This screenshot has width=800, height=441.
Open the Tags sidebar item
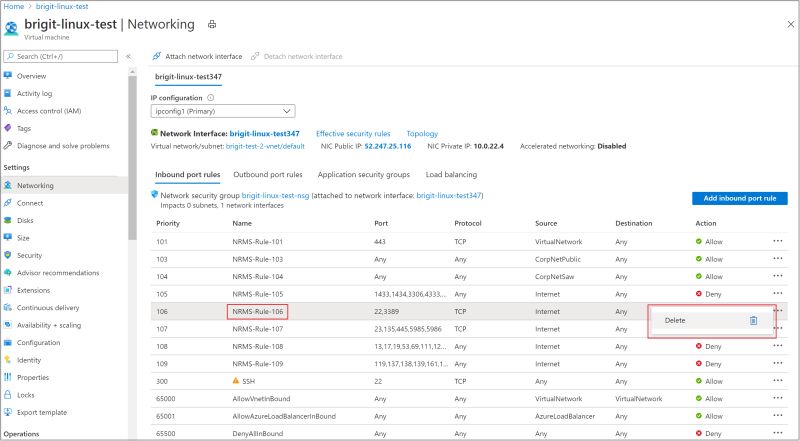coord(24,128)
